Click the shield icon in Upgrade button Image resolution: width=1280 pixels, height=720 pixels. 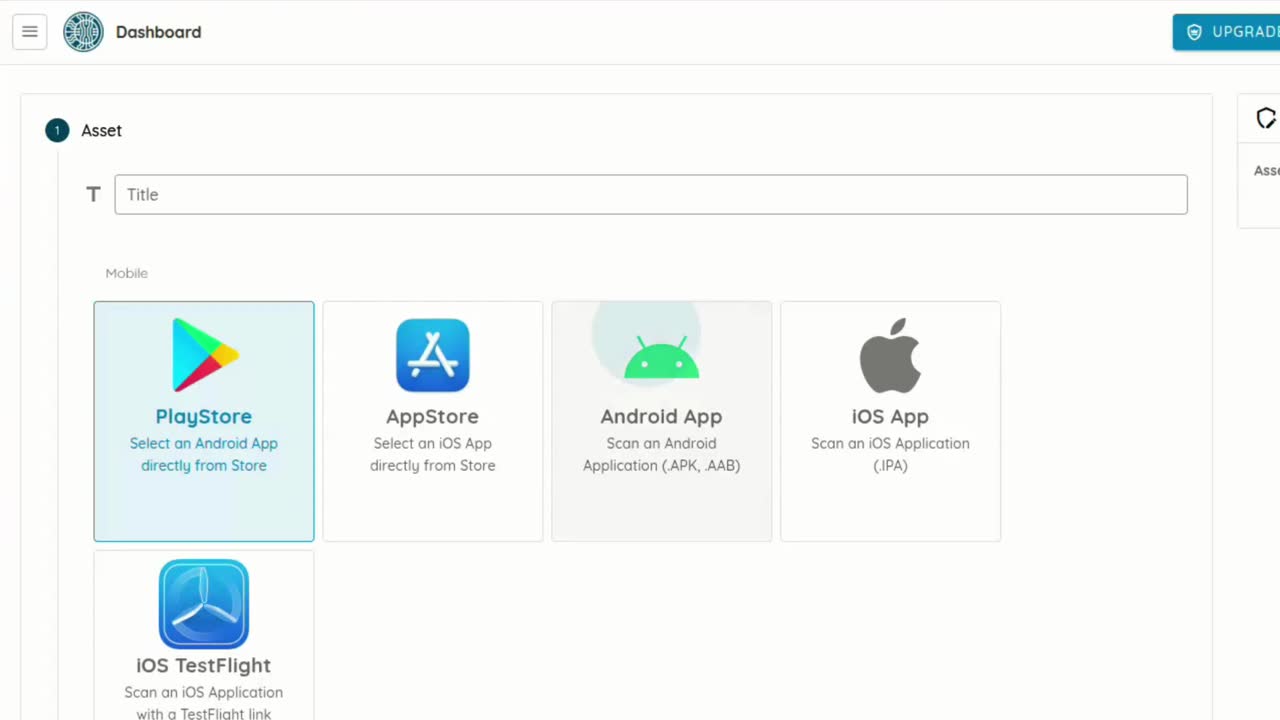pyautogui.click(x=1194, y=32)
